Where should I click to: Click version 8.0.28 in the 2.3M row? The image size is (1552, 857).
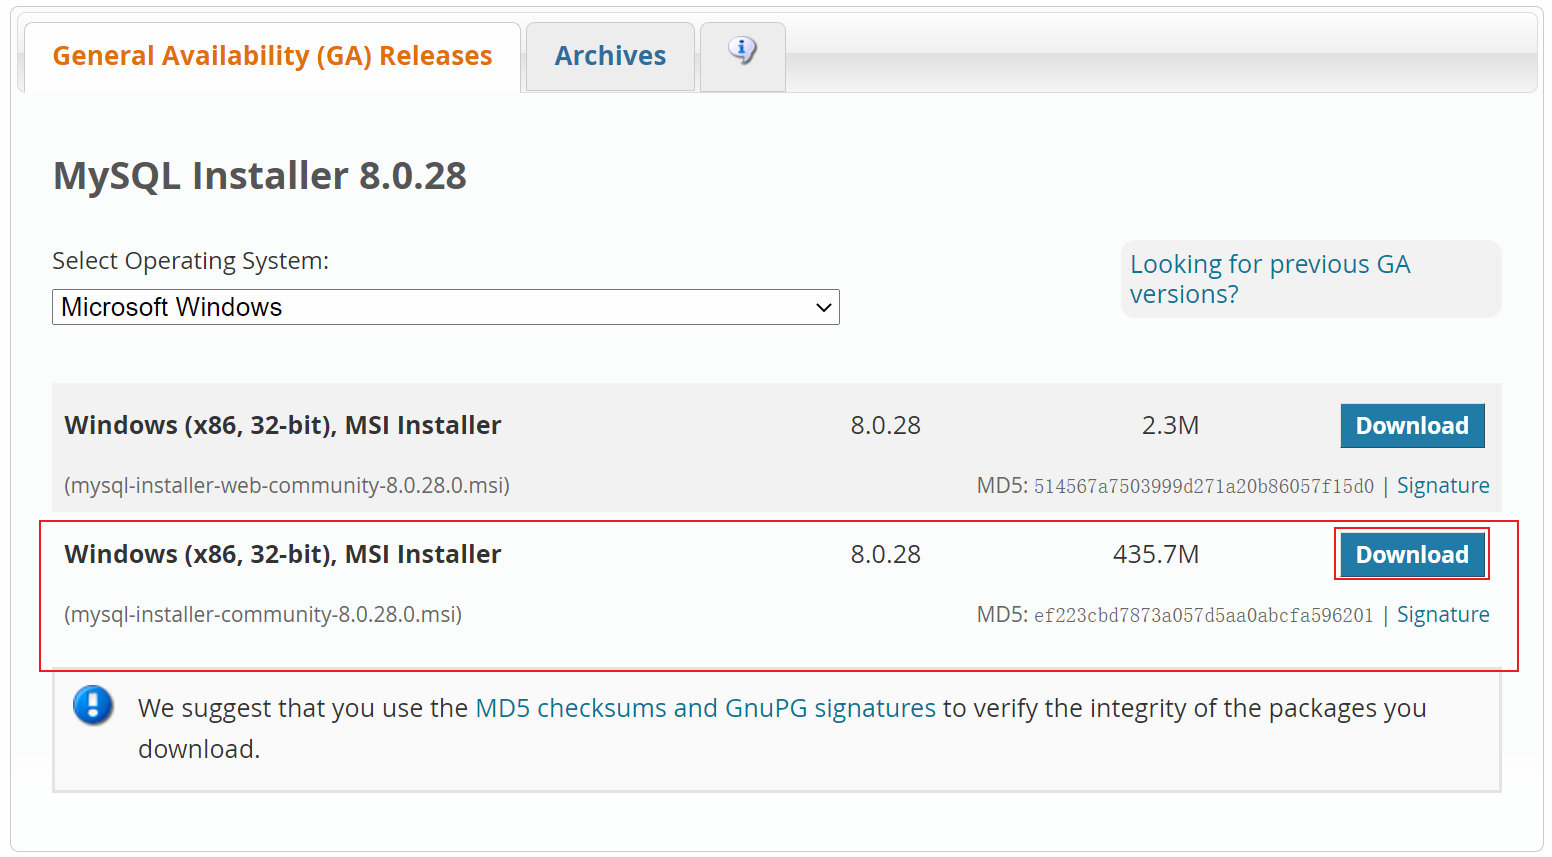coord(886,426)
